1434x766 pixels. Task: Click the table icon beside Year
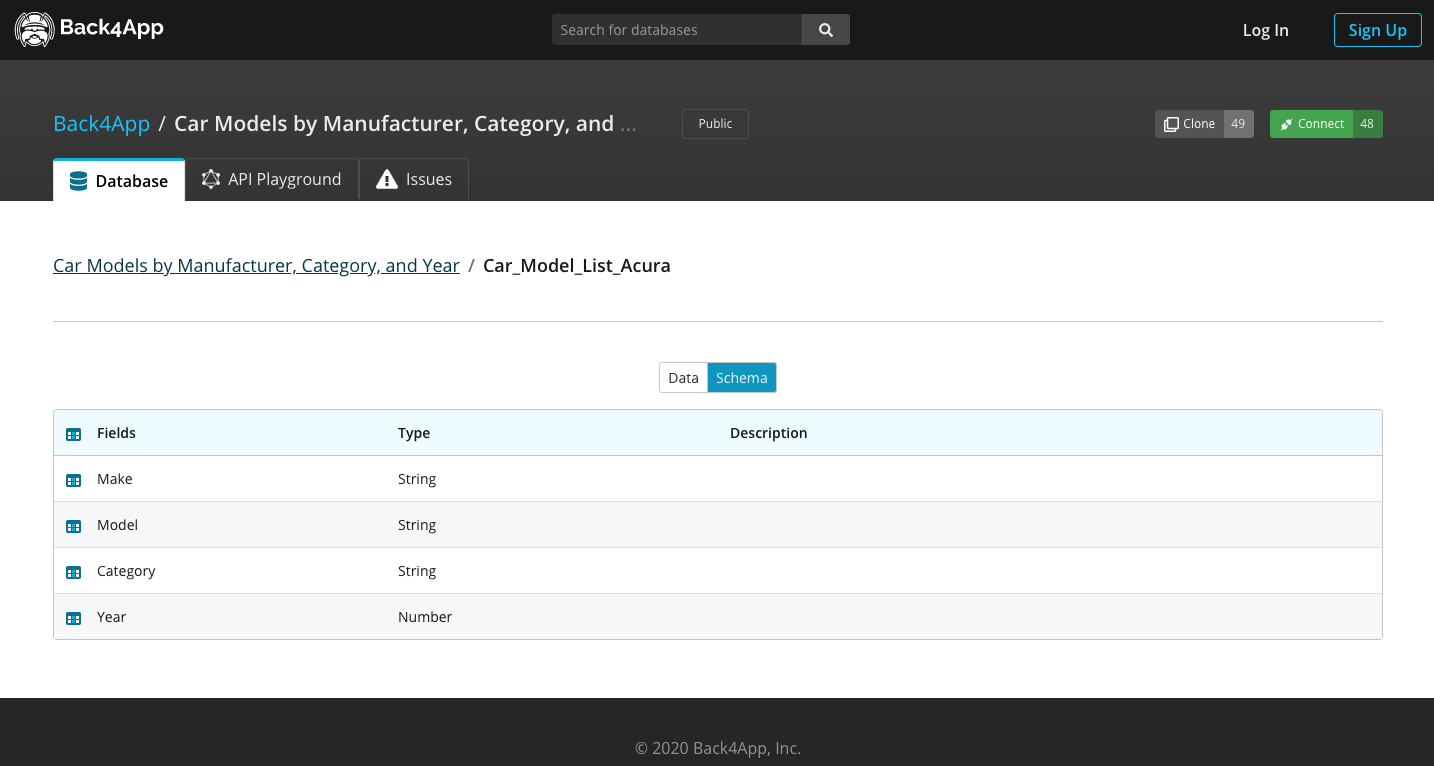pyautogui.click(x=73, y=618)
